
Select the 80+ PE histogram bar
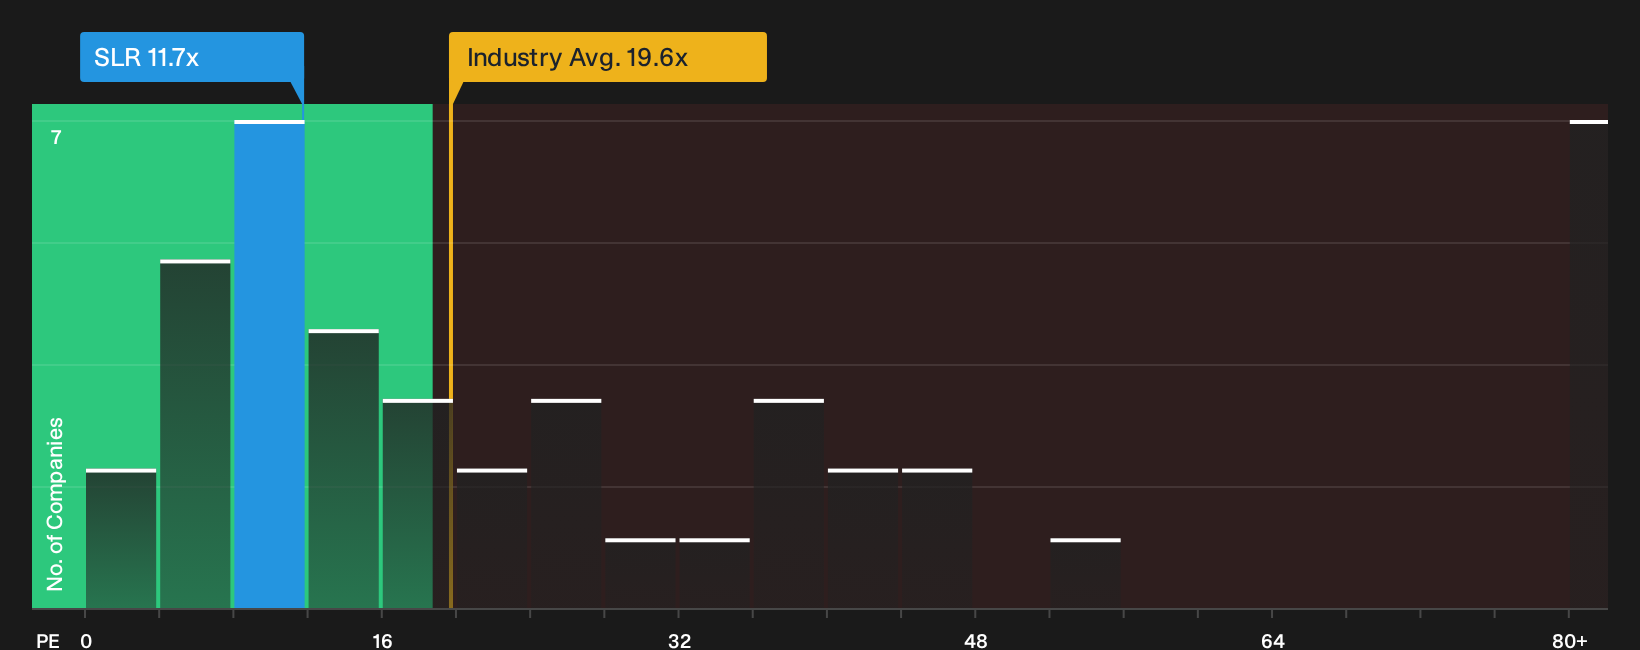pyautogui.click(x=1588, y=364)
